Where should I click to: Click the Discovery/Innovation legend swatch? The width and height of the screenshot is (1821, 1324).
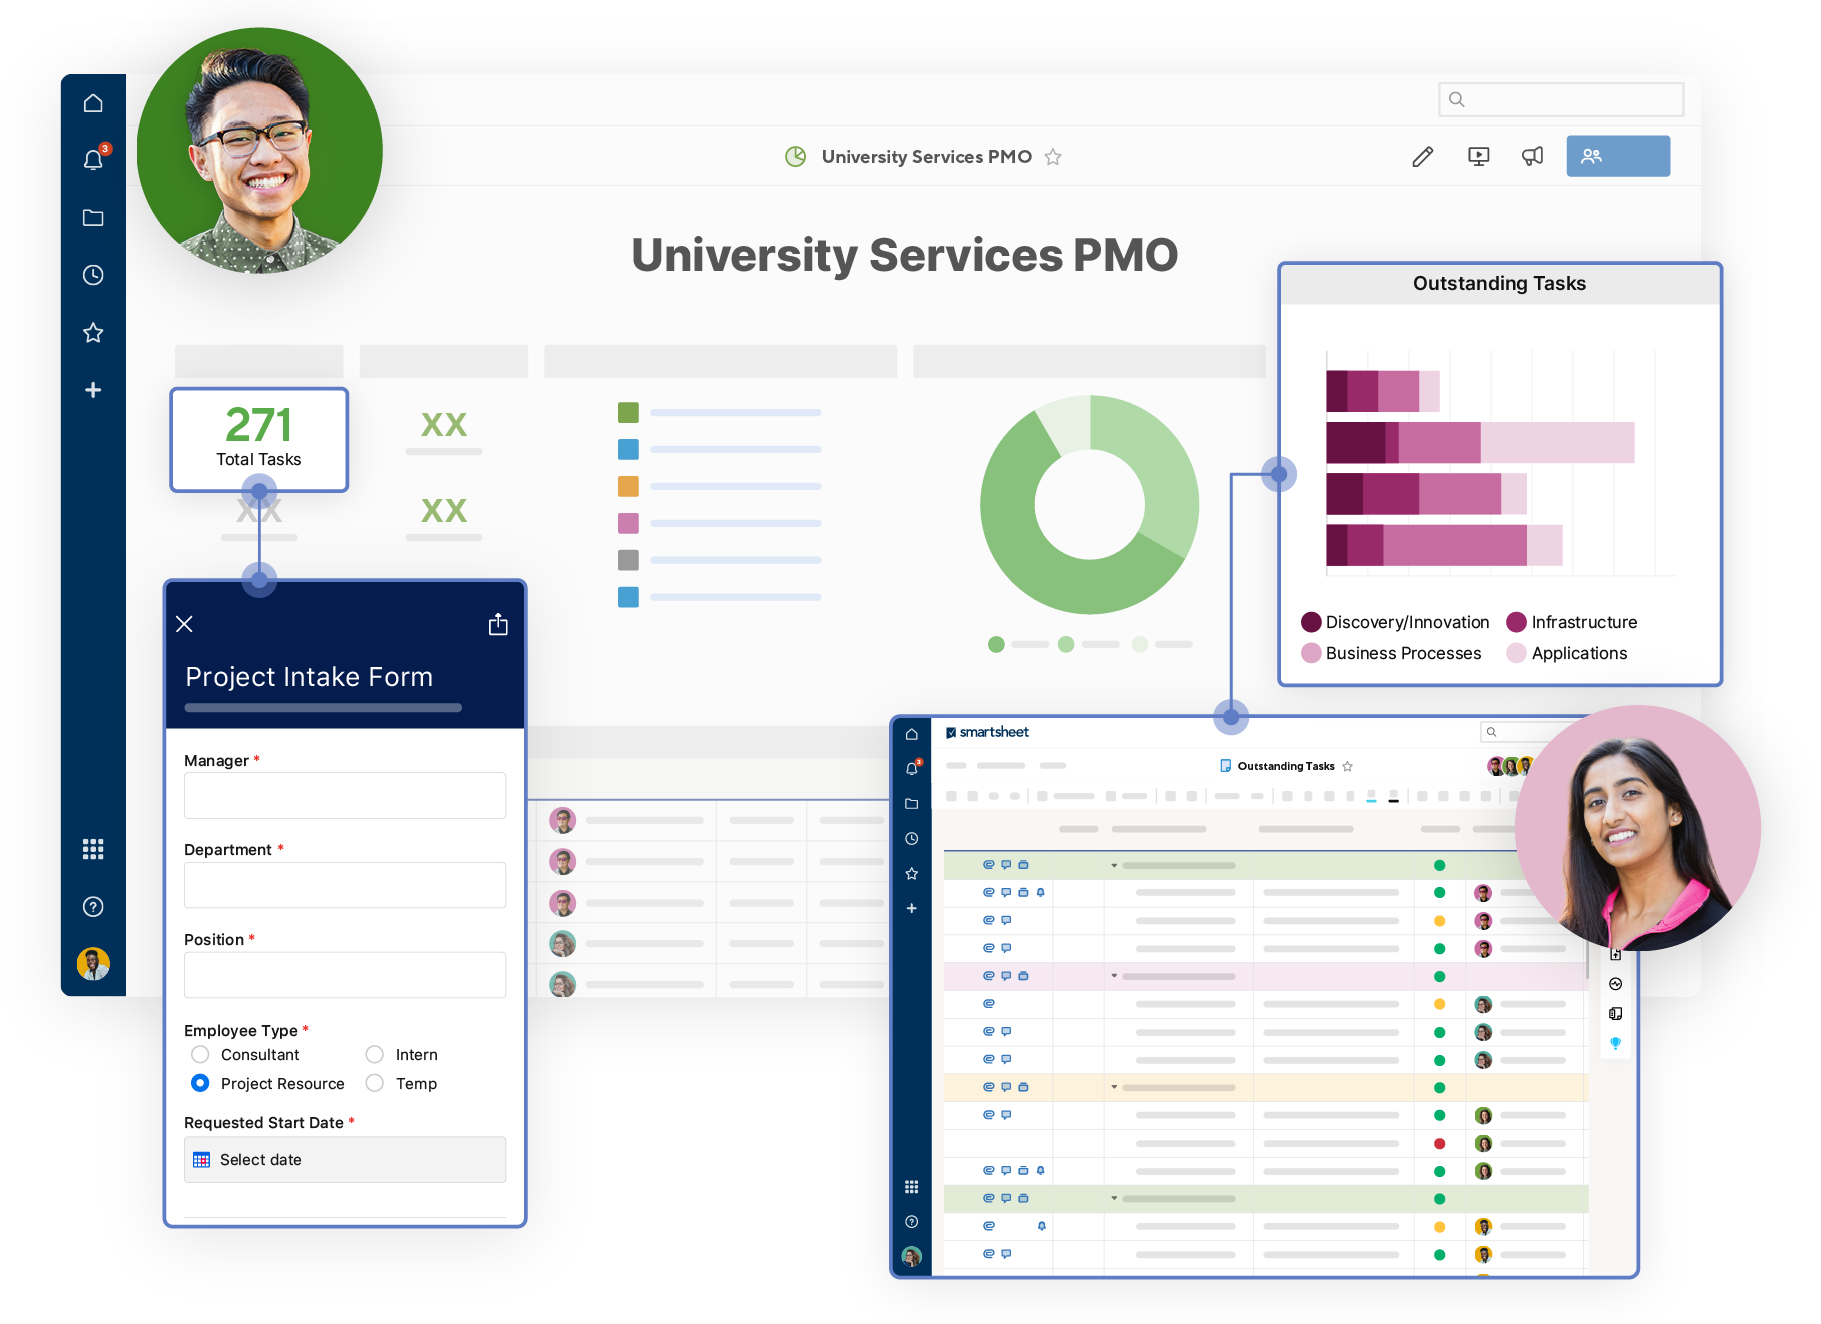(x=1311, y=622)
